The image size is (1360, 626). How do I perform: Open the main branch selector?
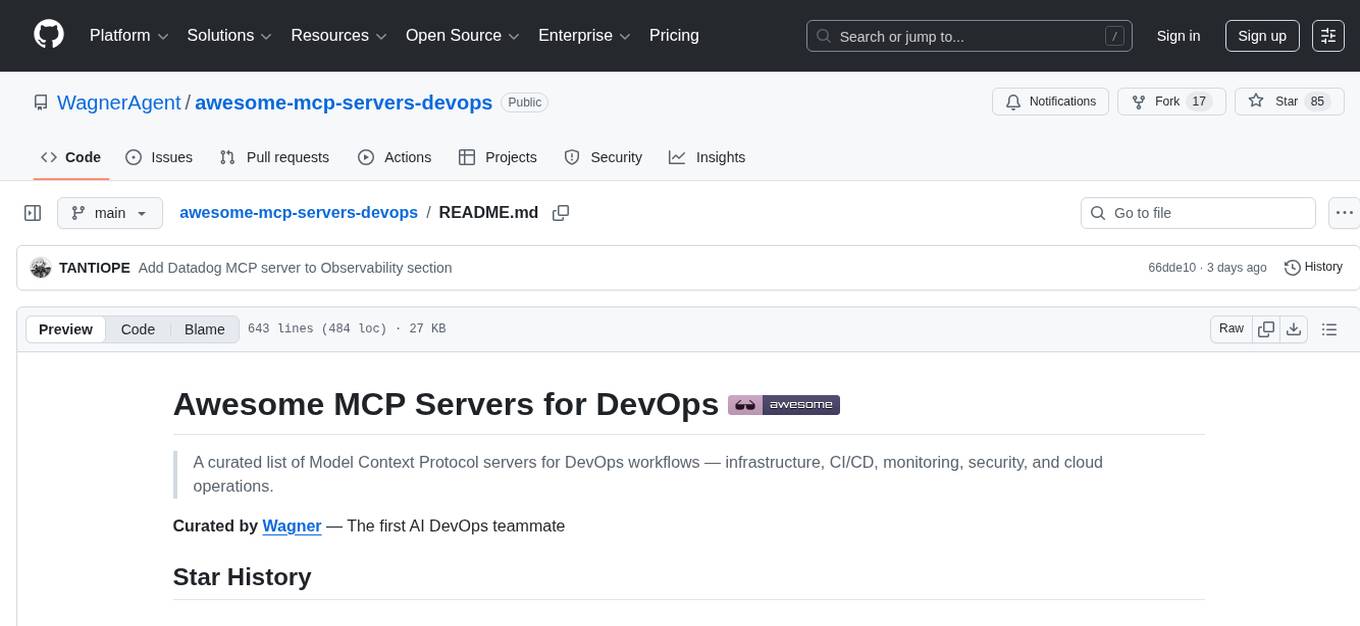(x=110, y=212)
